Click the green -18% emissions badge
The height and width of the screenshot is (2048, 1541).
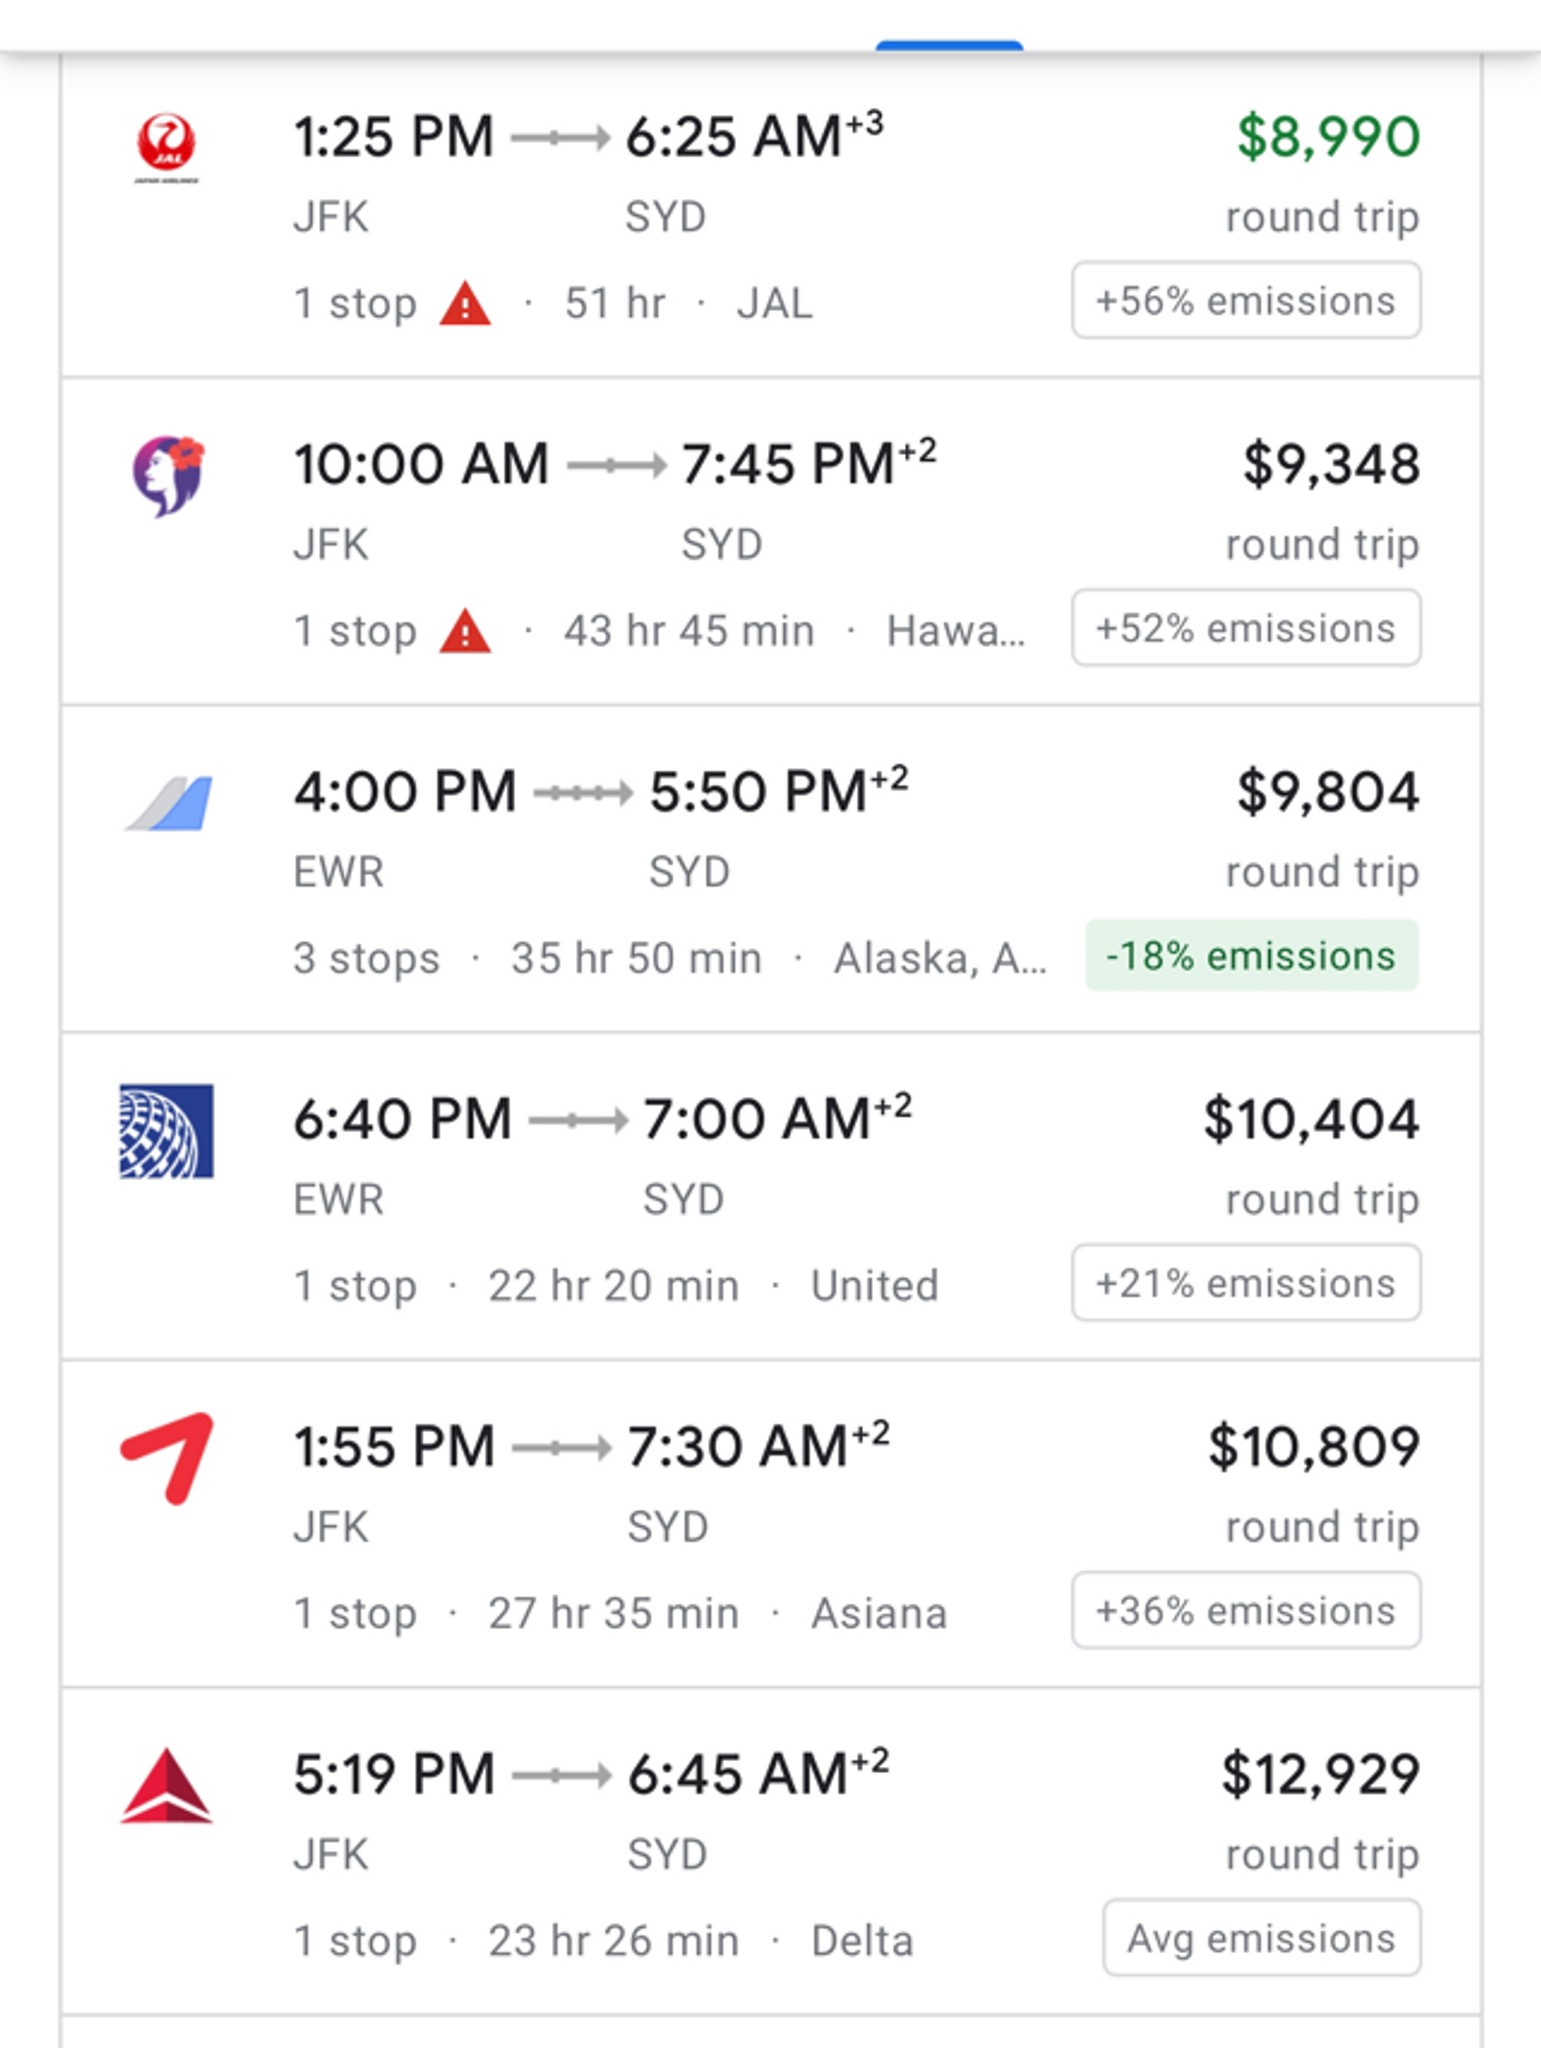pyautogui.click(x=1252, y=955)
